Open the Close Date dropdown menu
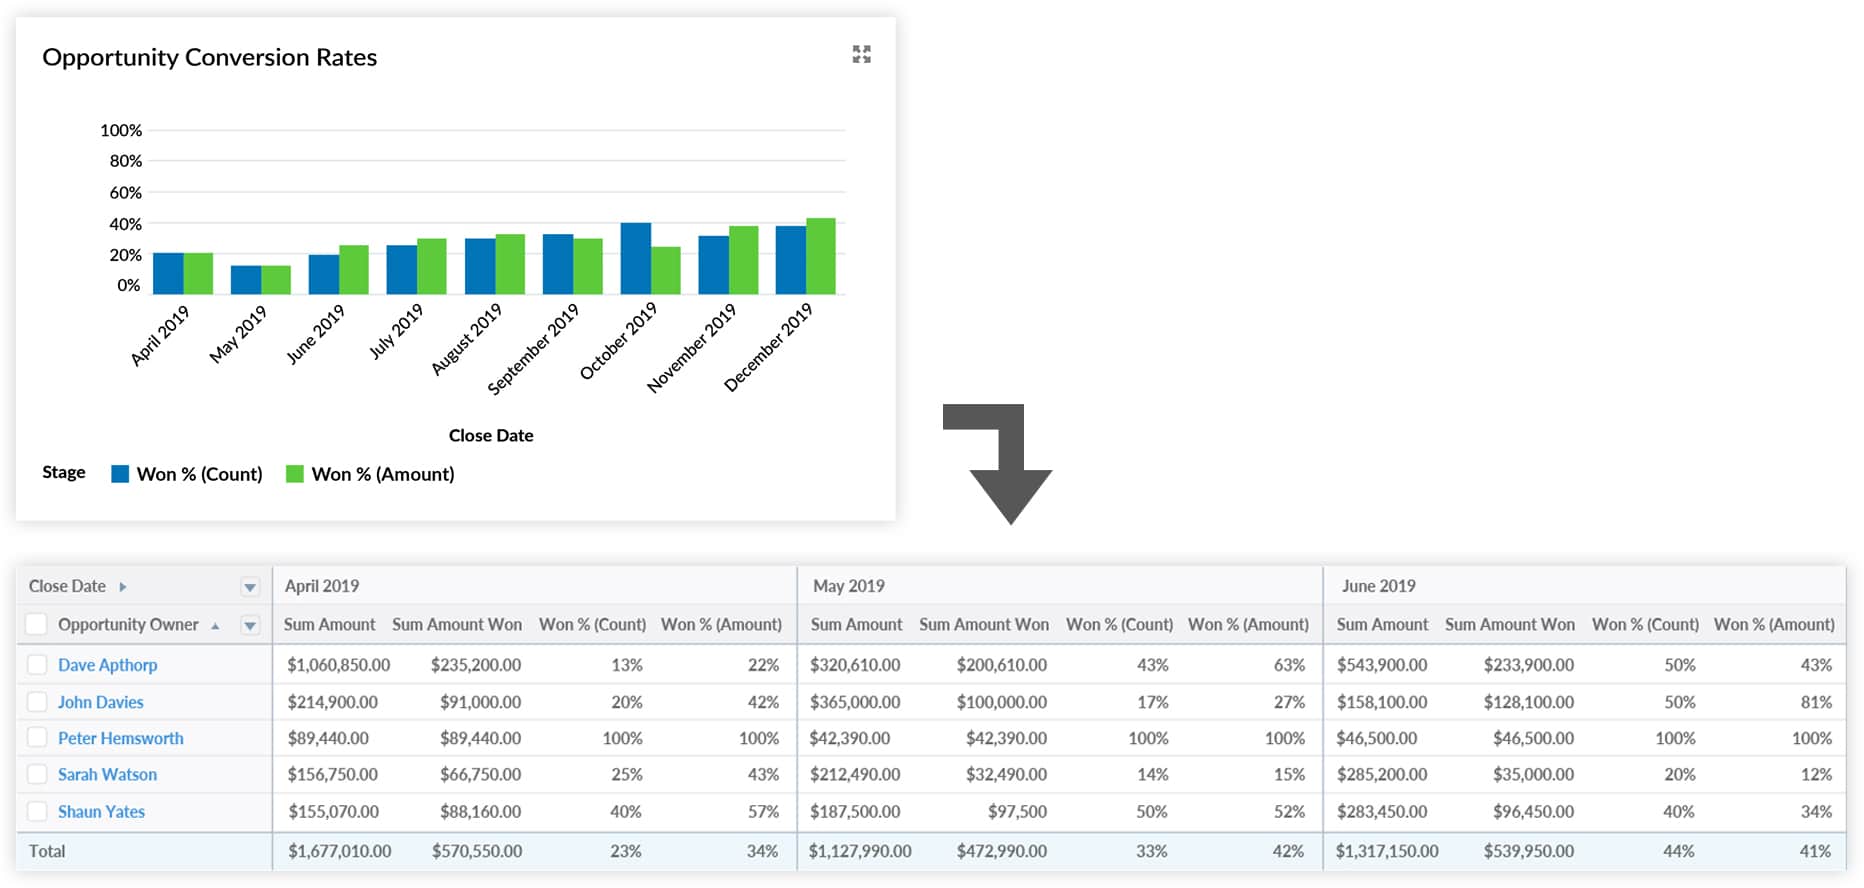The height and width of the screenshot is (888, 1864). (250, 587)
